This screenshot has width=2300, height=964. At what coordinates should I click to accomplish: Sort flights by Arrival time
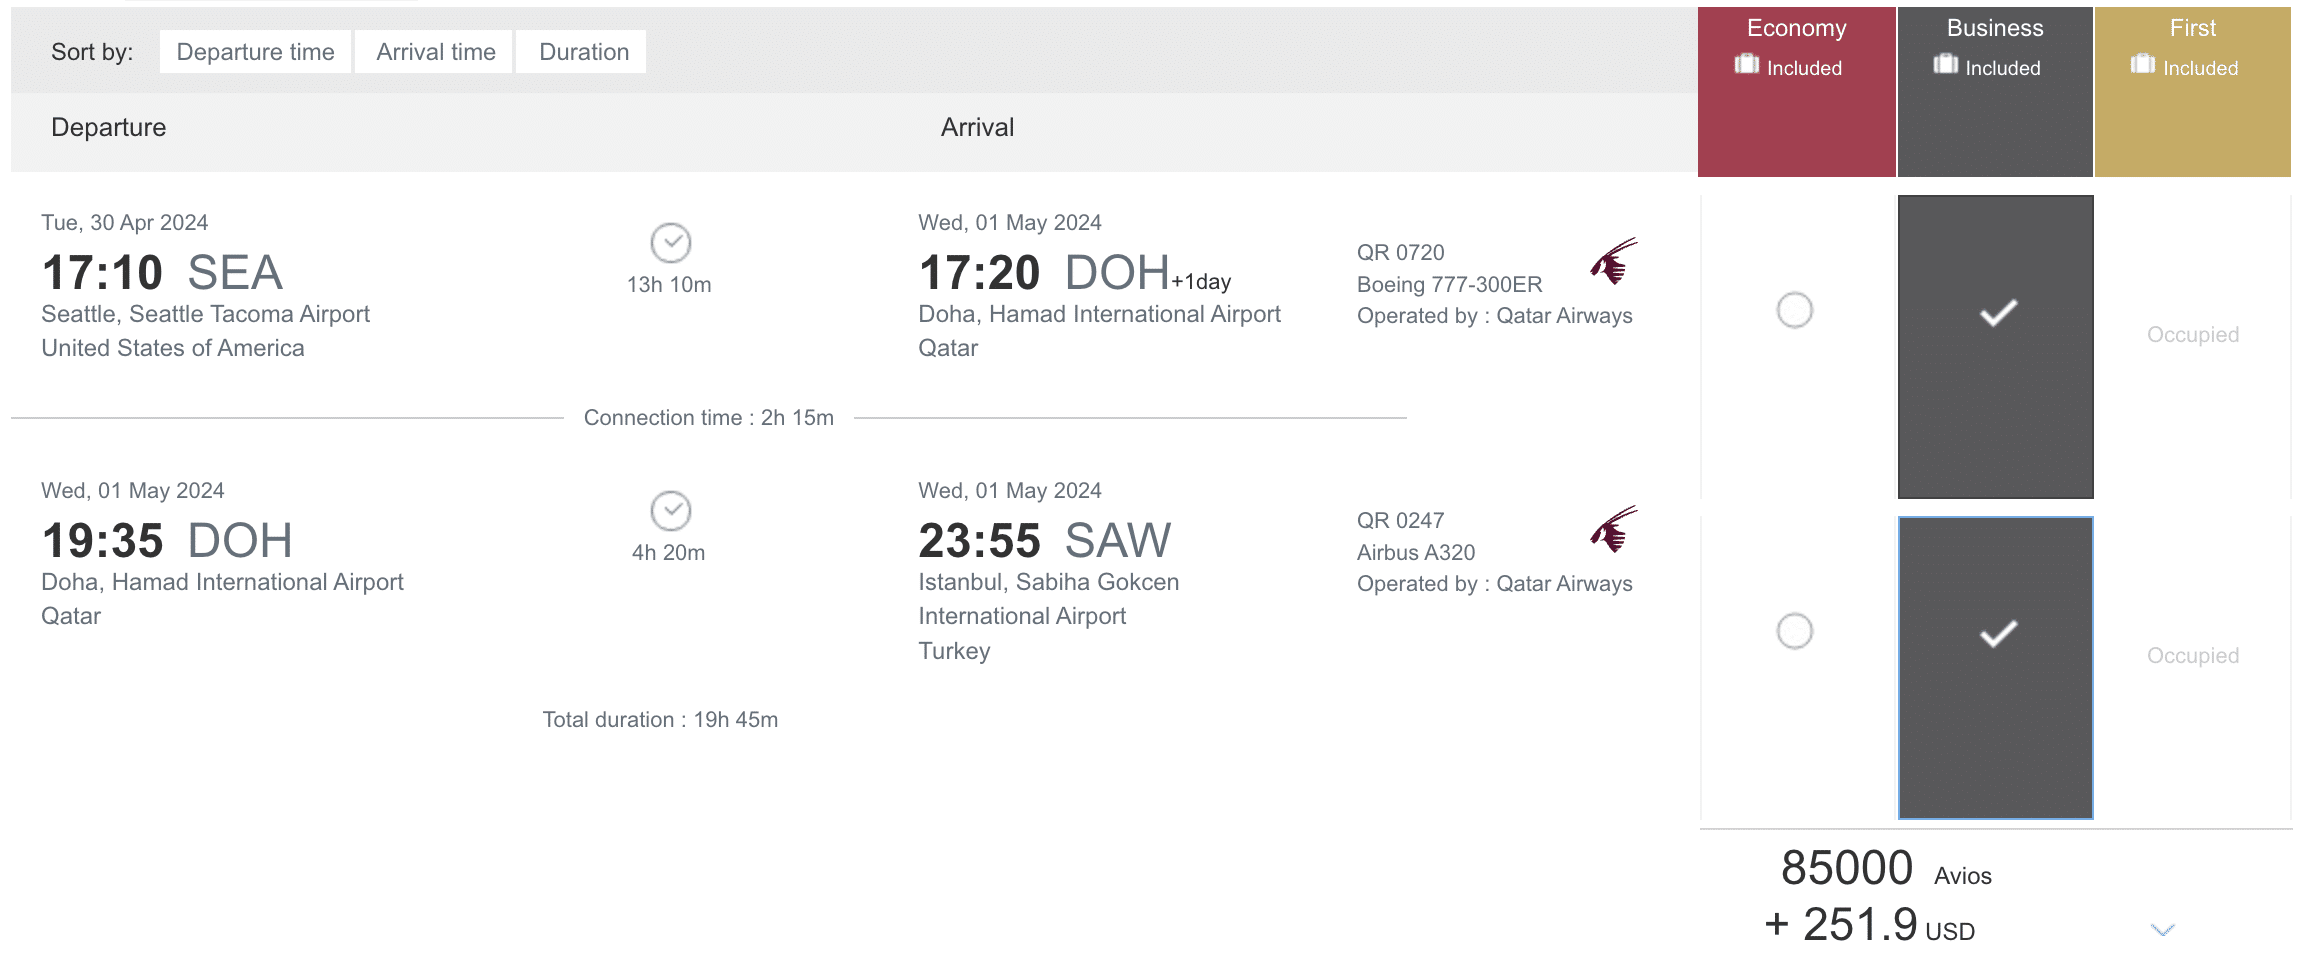435,52
